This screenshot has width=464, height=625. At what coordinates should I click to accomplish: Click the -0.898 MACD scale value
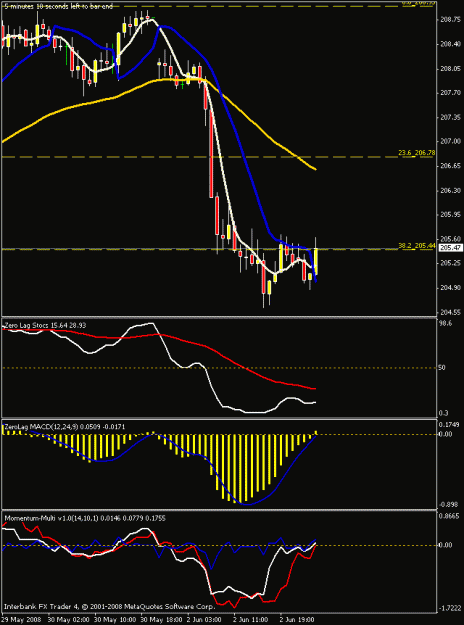coord(448,504)
